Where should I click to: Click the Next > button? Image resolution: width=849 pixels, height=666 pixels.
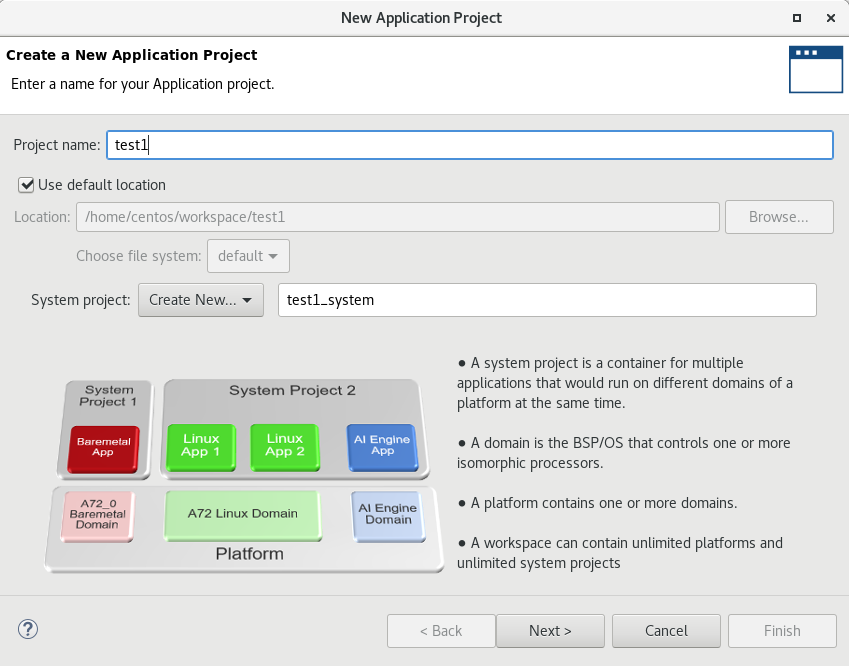(550, 631)
